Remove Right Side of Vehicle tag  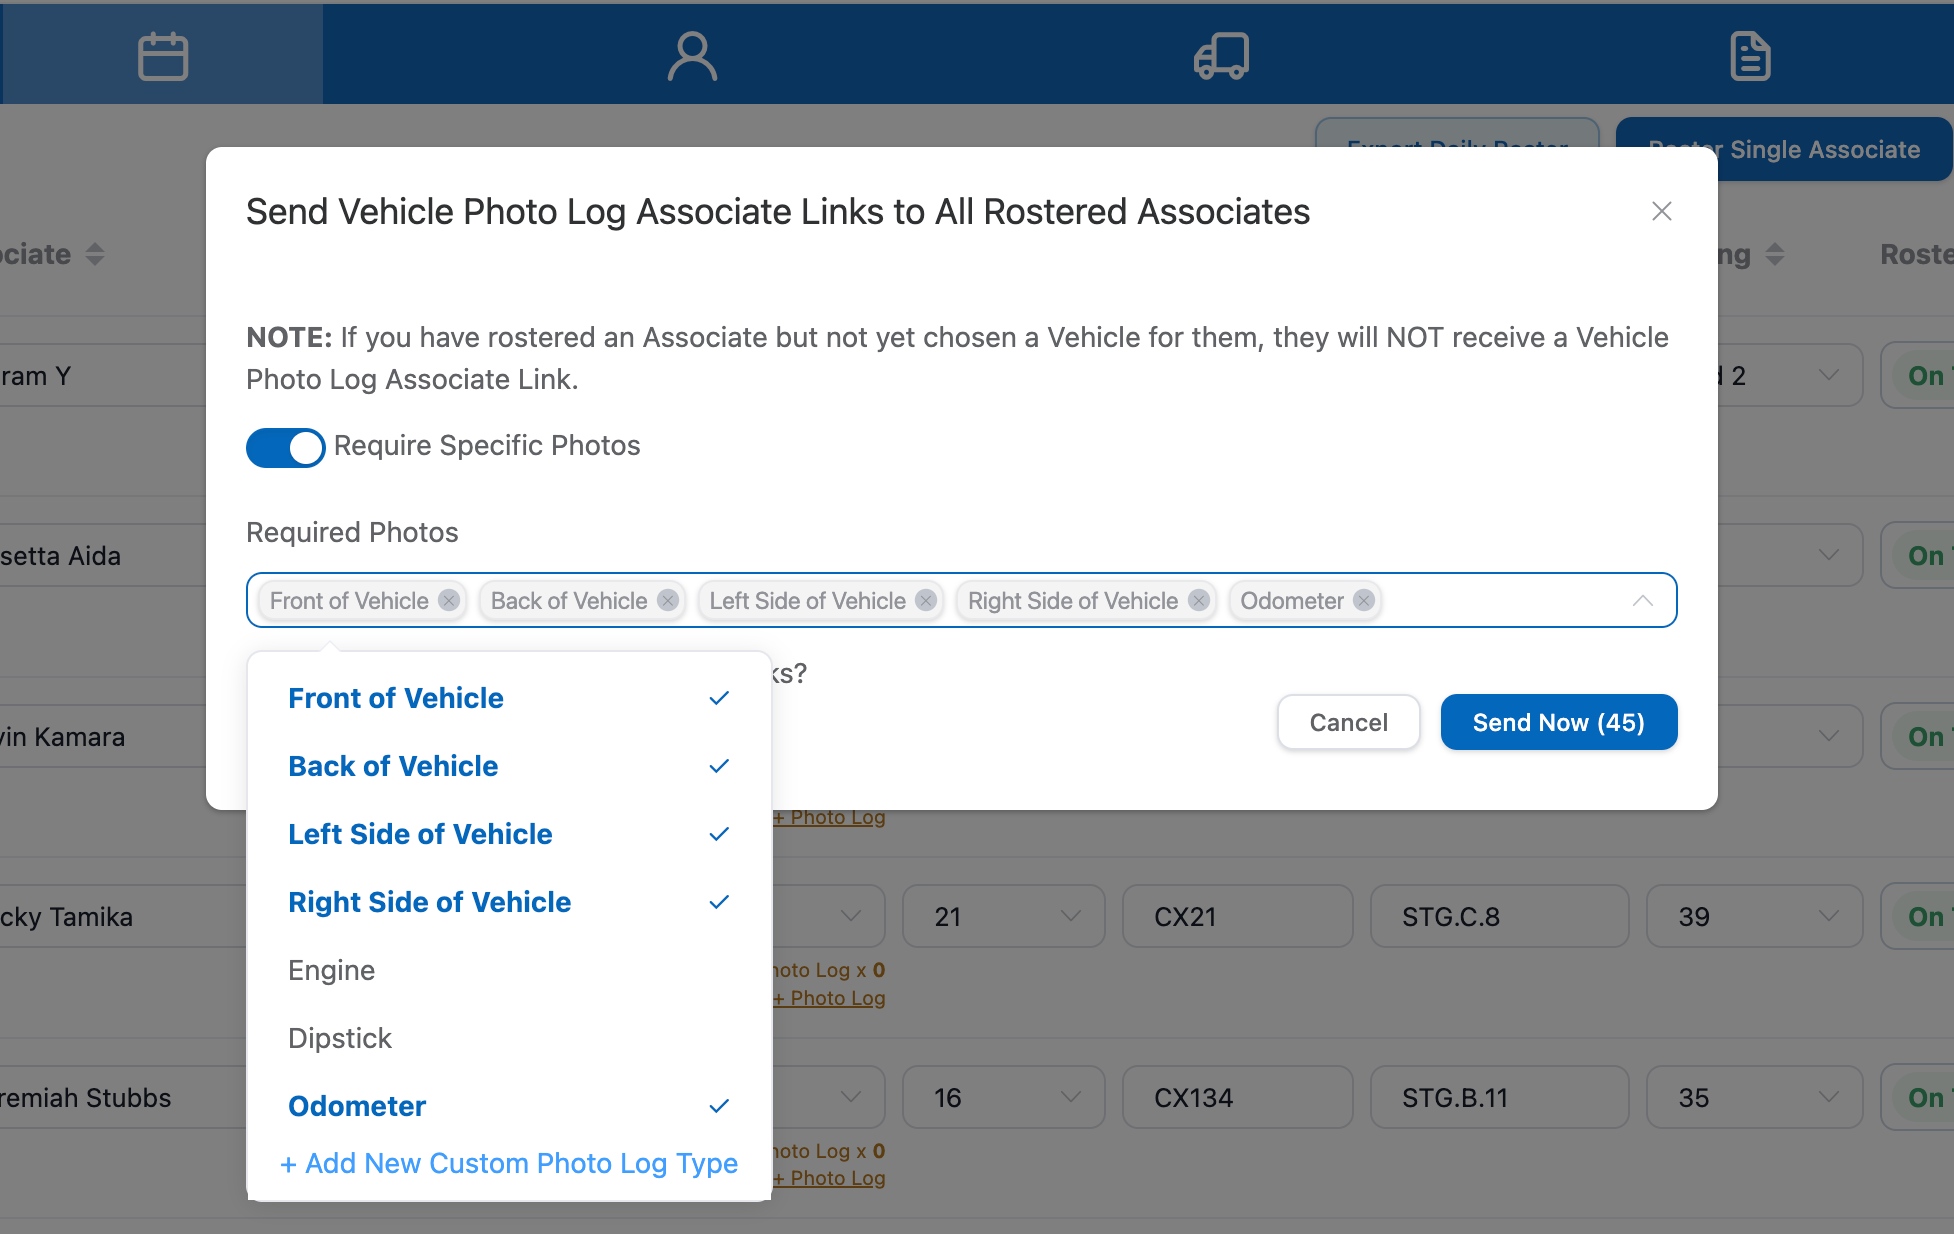pos(1199,600)
